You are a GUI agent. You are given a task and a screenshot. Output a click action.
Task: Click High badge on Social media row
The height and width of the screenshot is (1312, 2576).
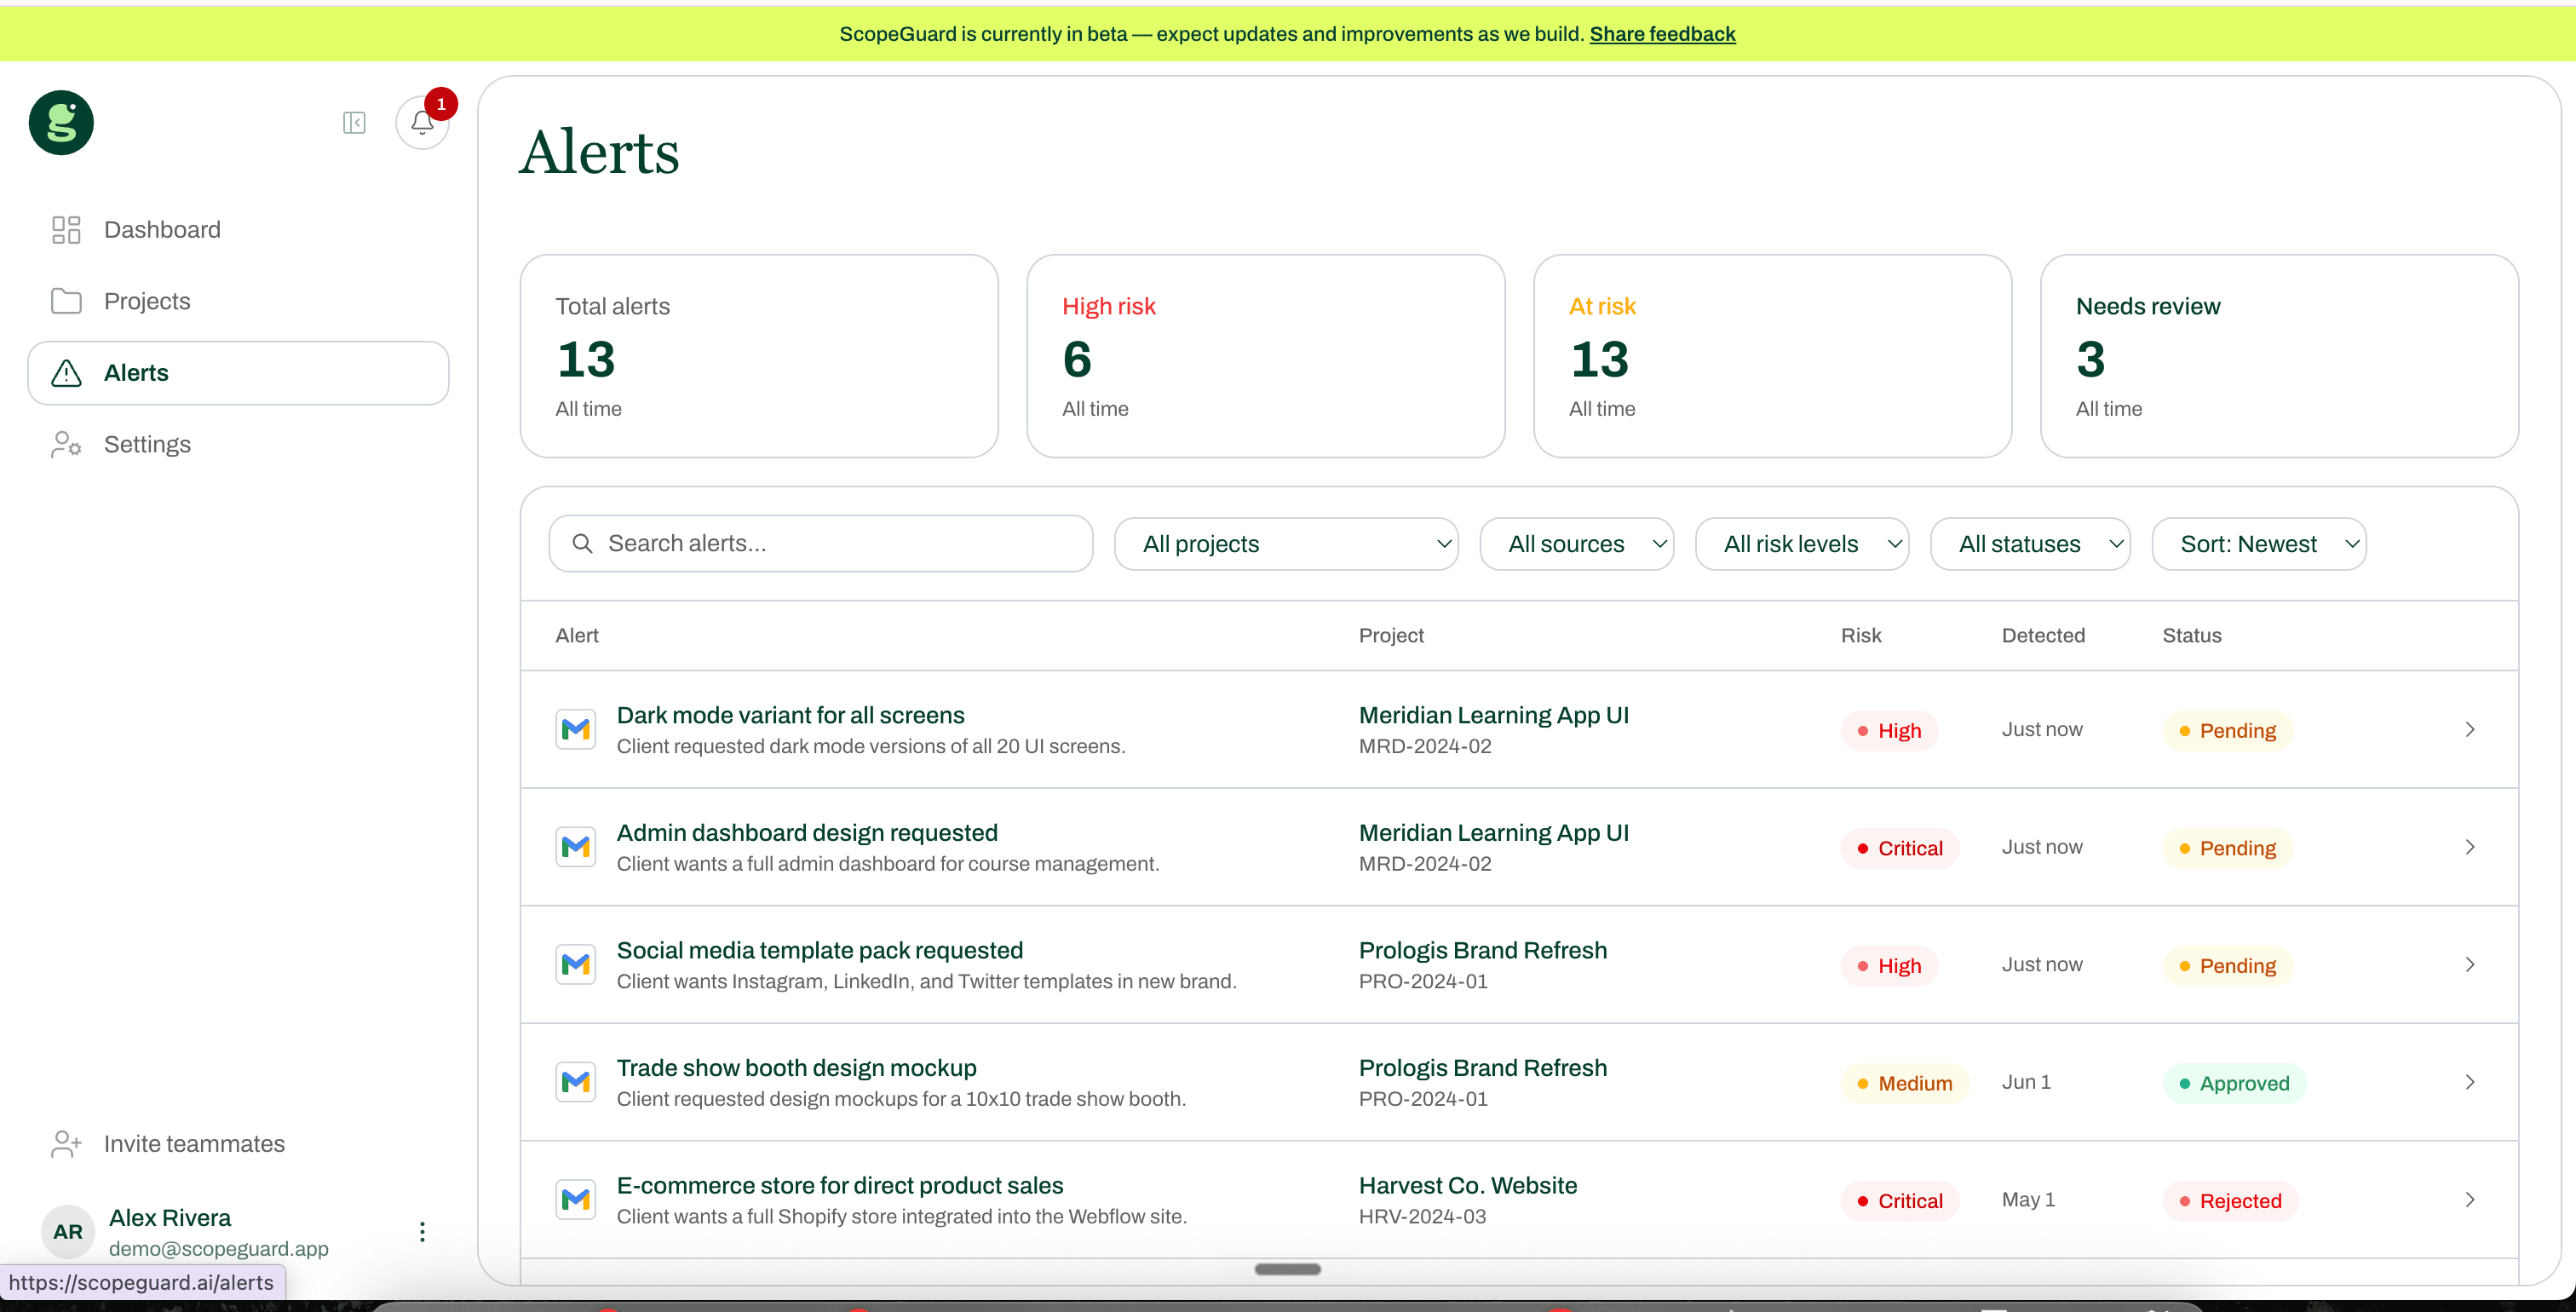tap(1889, 966)
